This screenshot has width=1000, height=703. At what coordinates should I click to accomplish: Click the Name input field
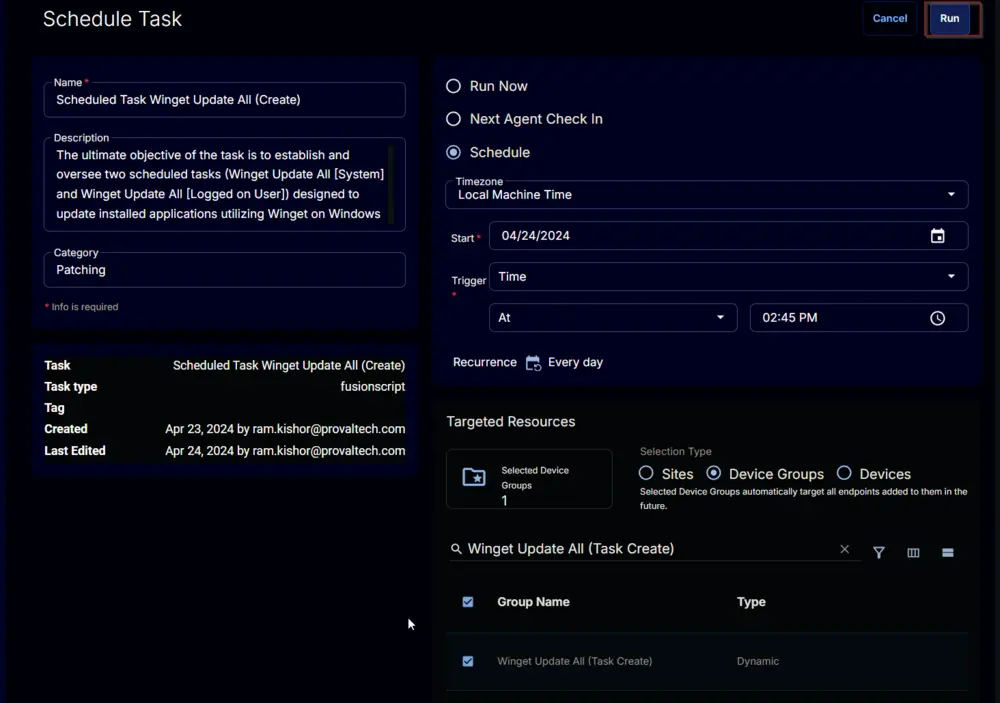[224, 100]
